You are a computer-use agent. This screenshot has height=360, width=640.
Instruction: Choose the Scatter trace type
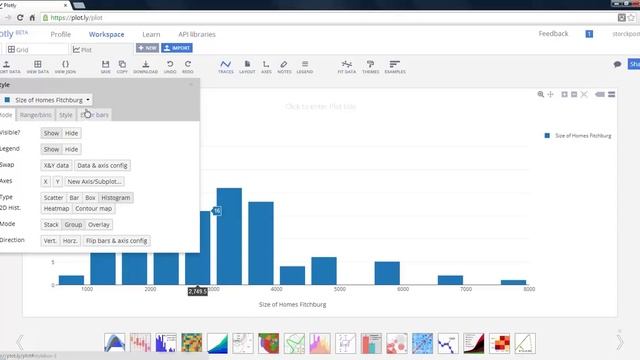tap(53, 198)
